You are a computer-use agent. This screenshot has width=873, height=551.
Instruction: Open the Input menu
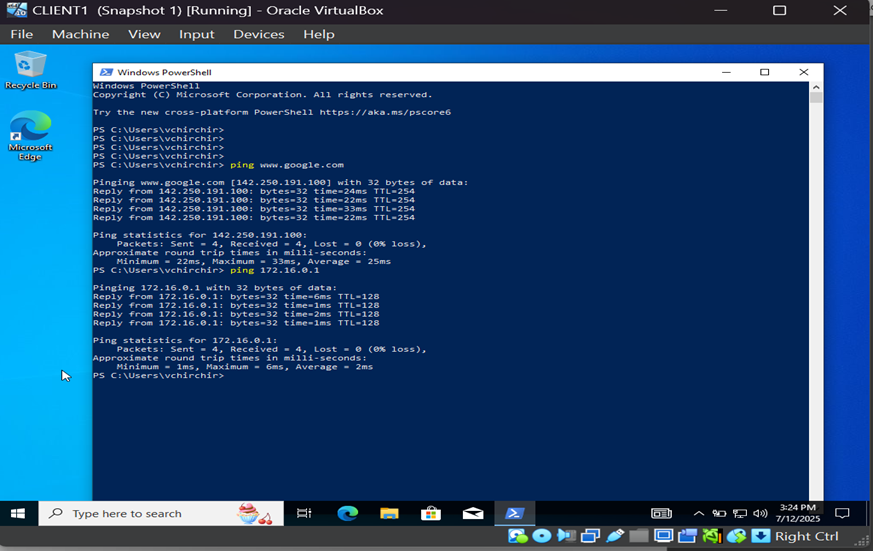coord(197,35)
